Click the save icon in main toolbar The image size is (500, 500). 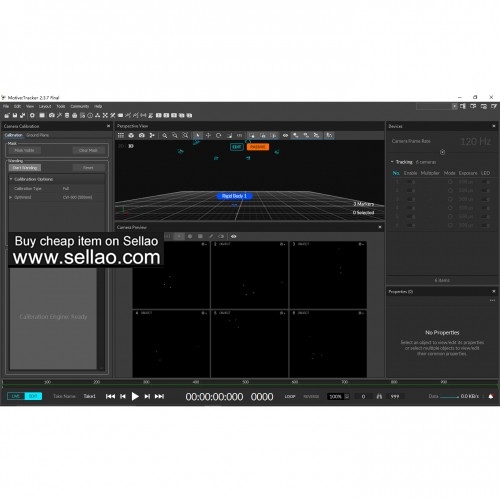[15, 115]
